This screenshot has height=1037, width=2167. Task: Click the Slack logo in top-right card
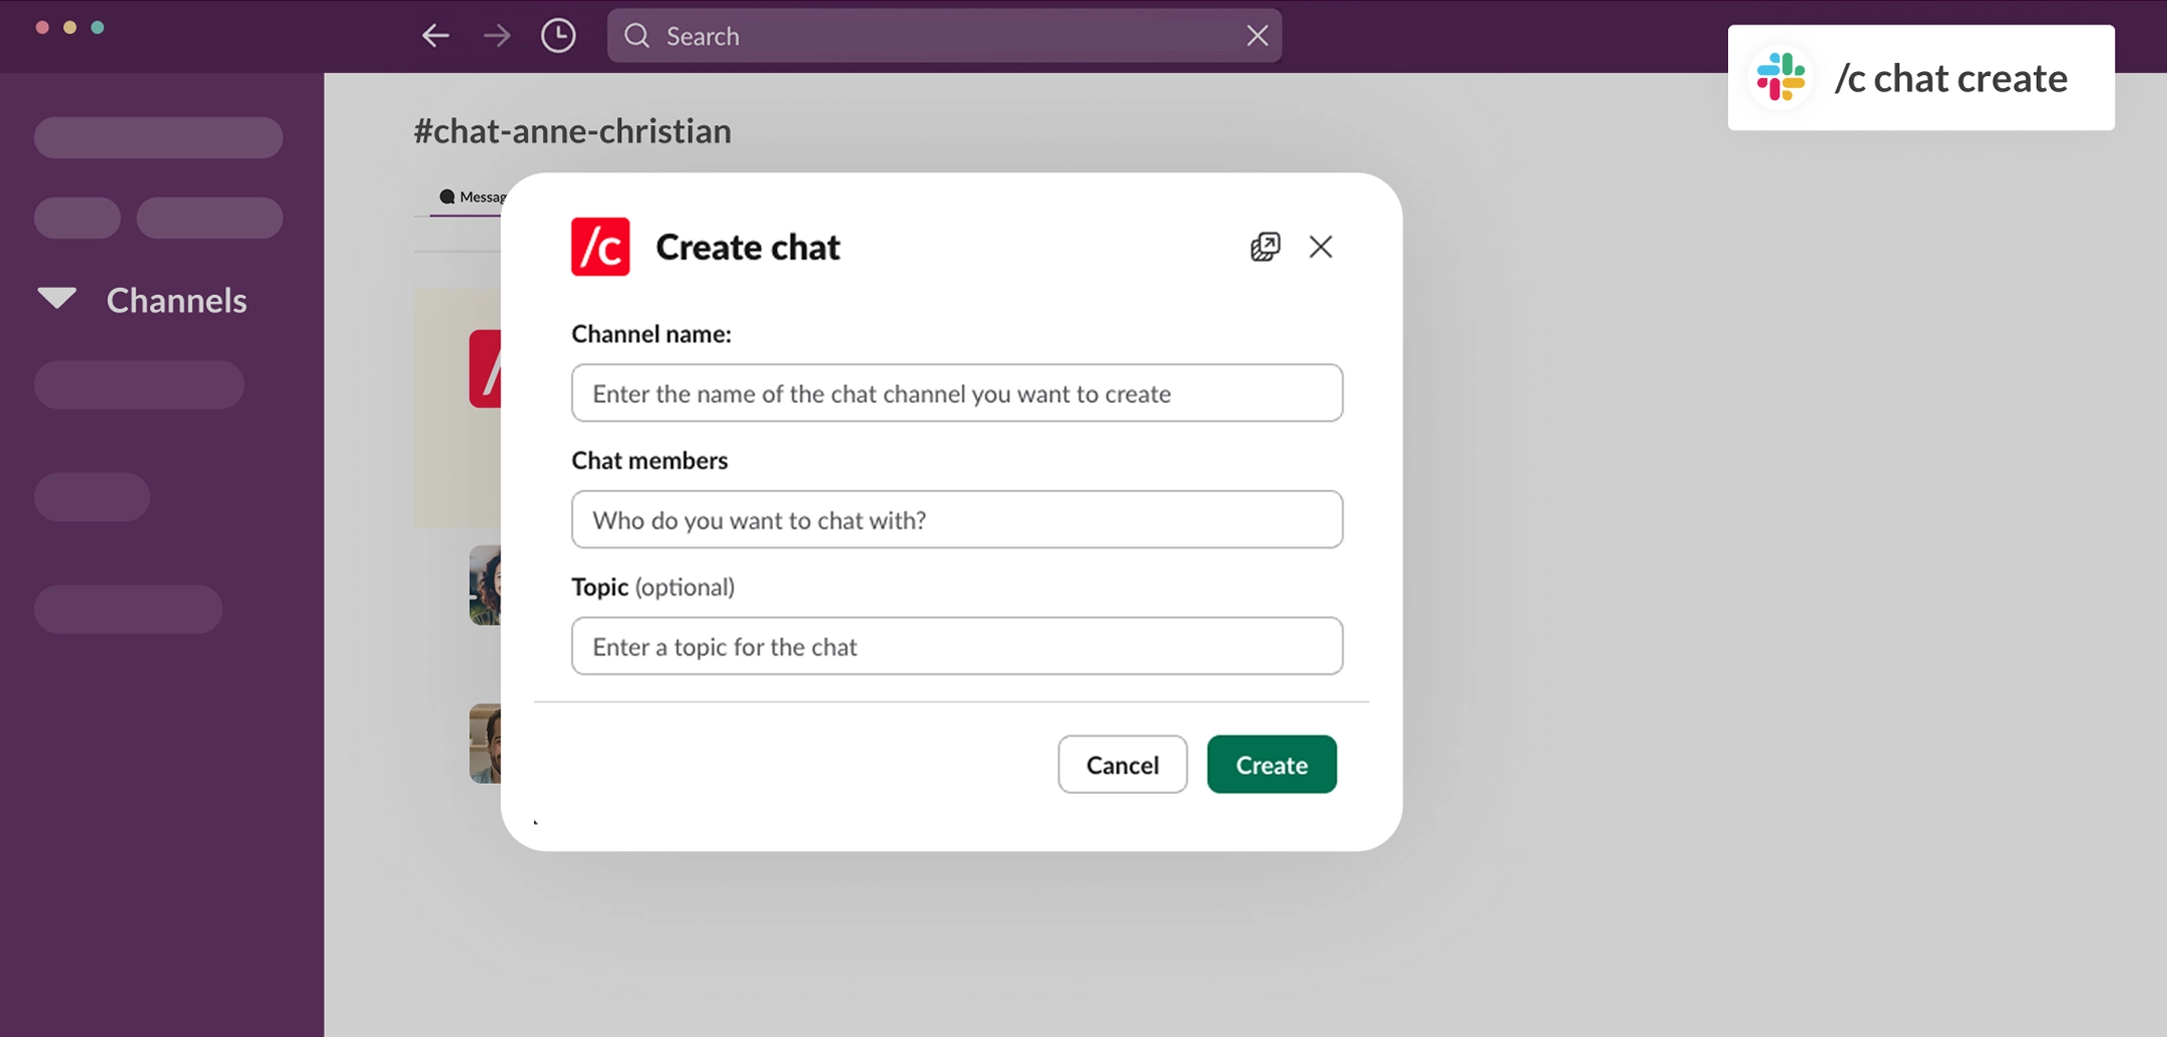point(1781,78)
